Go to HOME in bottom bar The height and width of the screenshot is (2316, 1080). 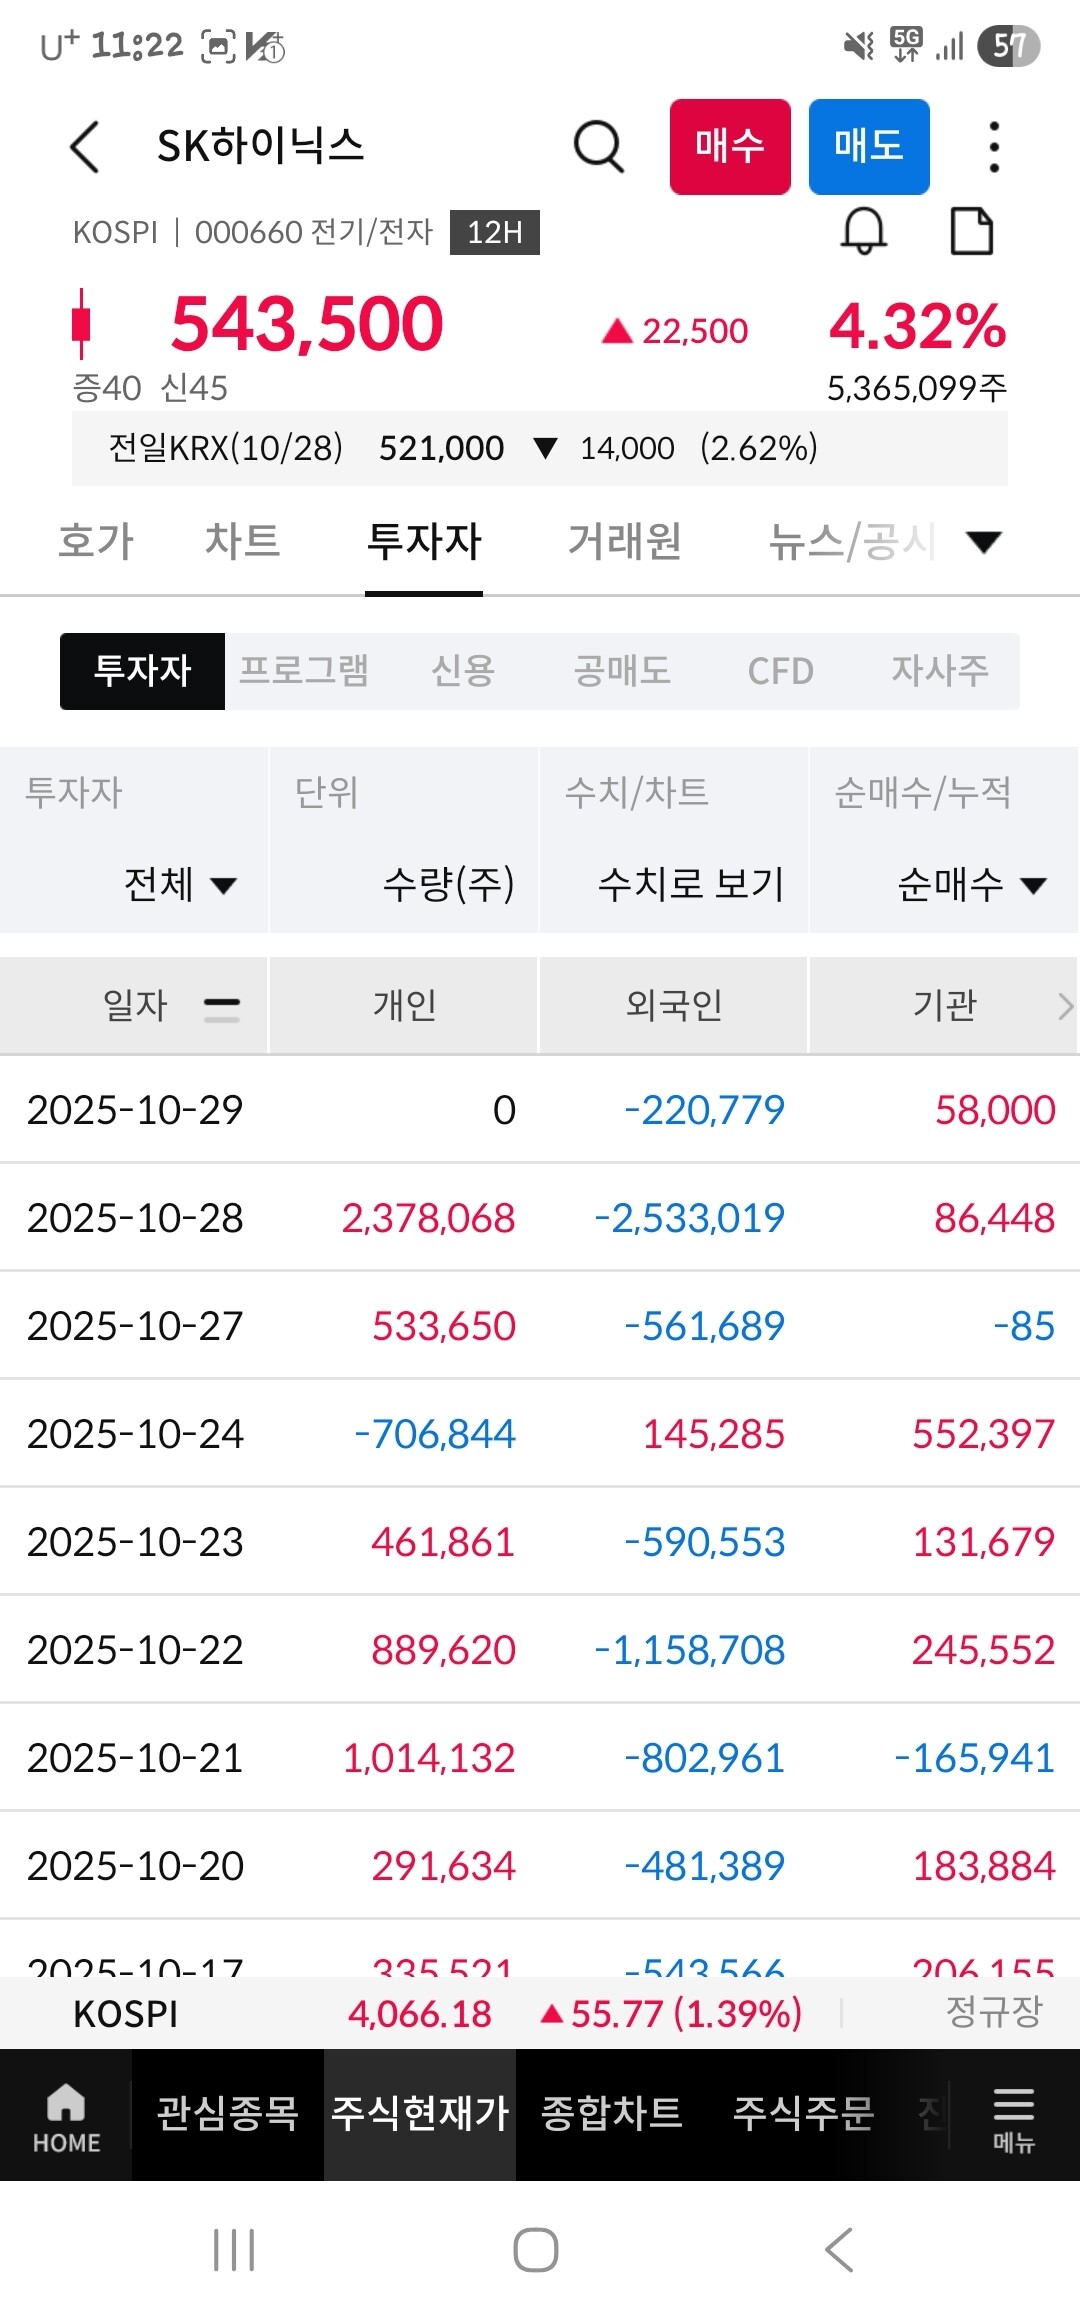[x=66, y=2114]
